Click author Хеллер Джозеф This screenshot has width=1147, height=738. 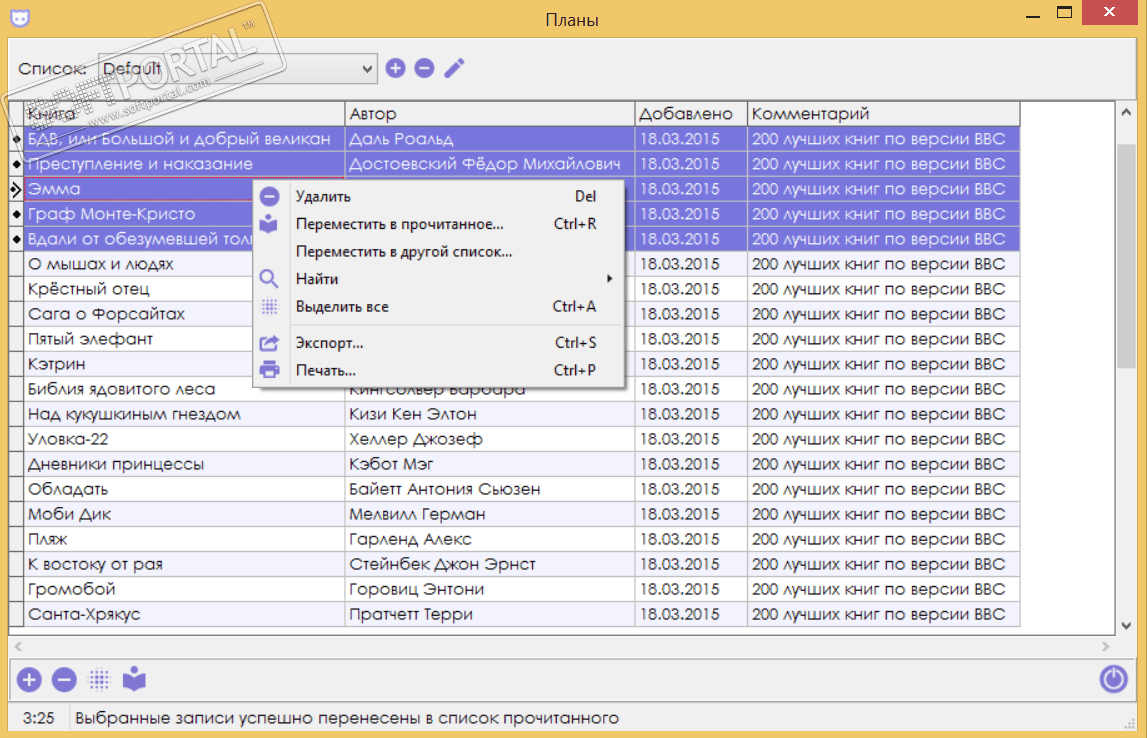489,439
